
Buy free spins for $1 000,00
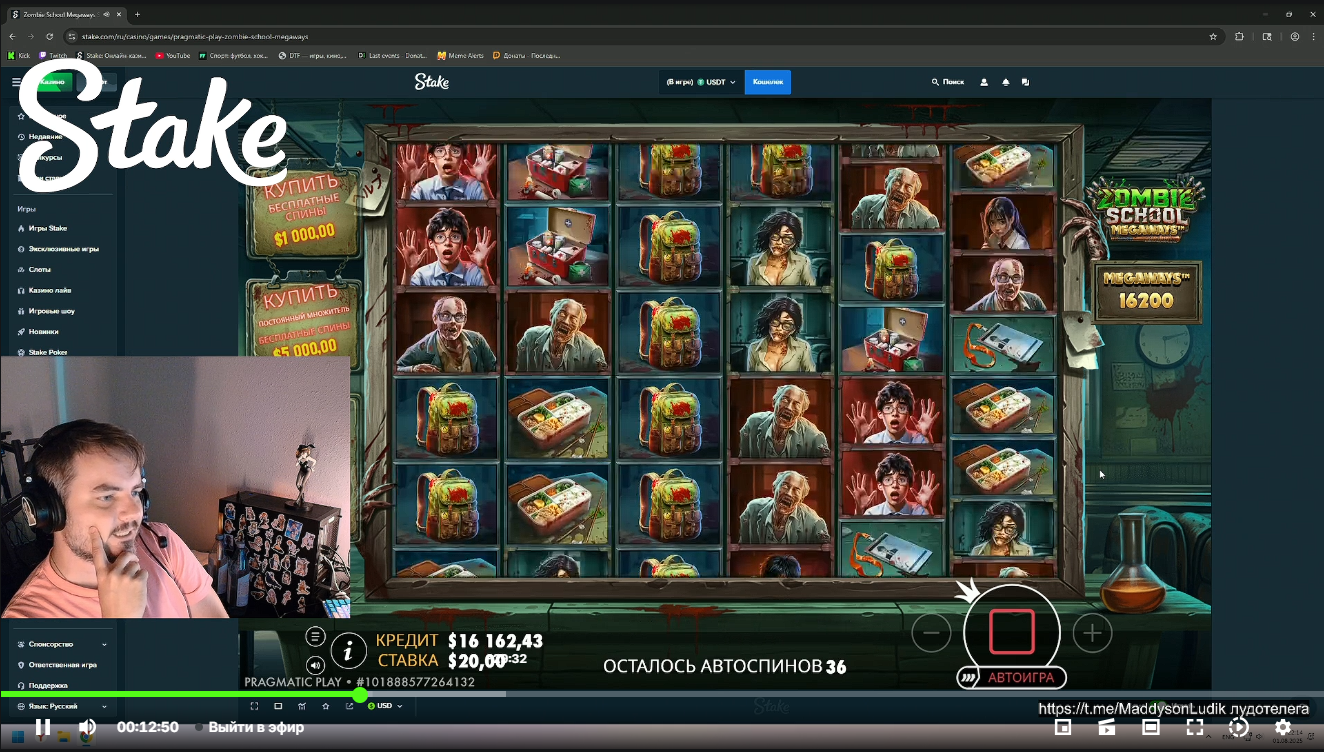tap(305, 210)
